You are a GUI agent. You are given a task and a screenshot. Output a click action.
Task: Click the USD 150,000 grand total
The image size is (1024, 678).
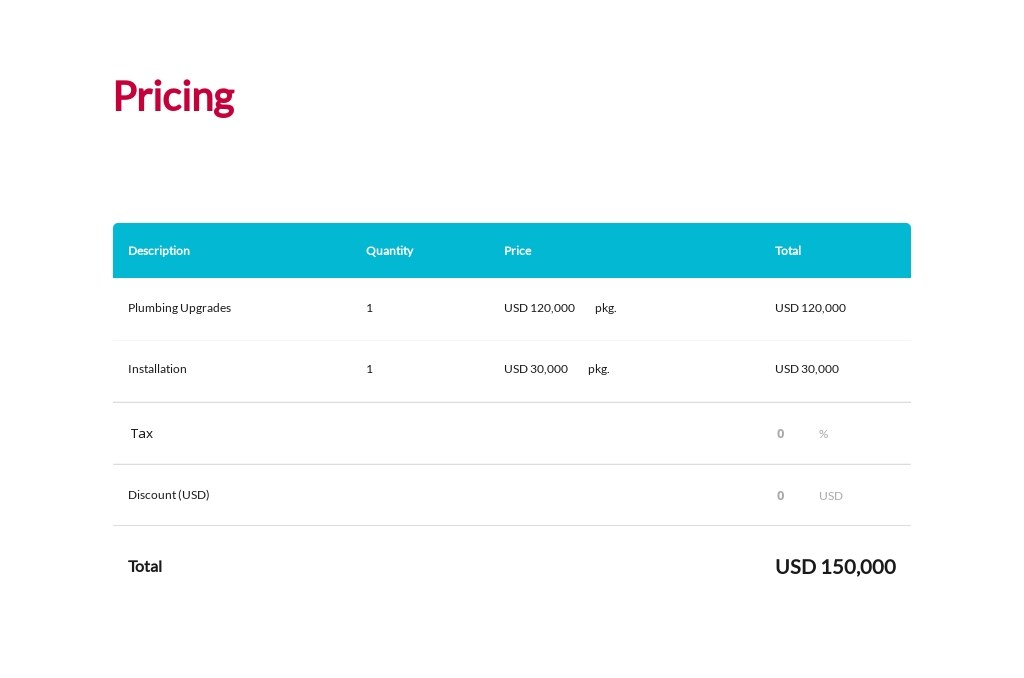click(835, 566)
